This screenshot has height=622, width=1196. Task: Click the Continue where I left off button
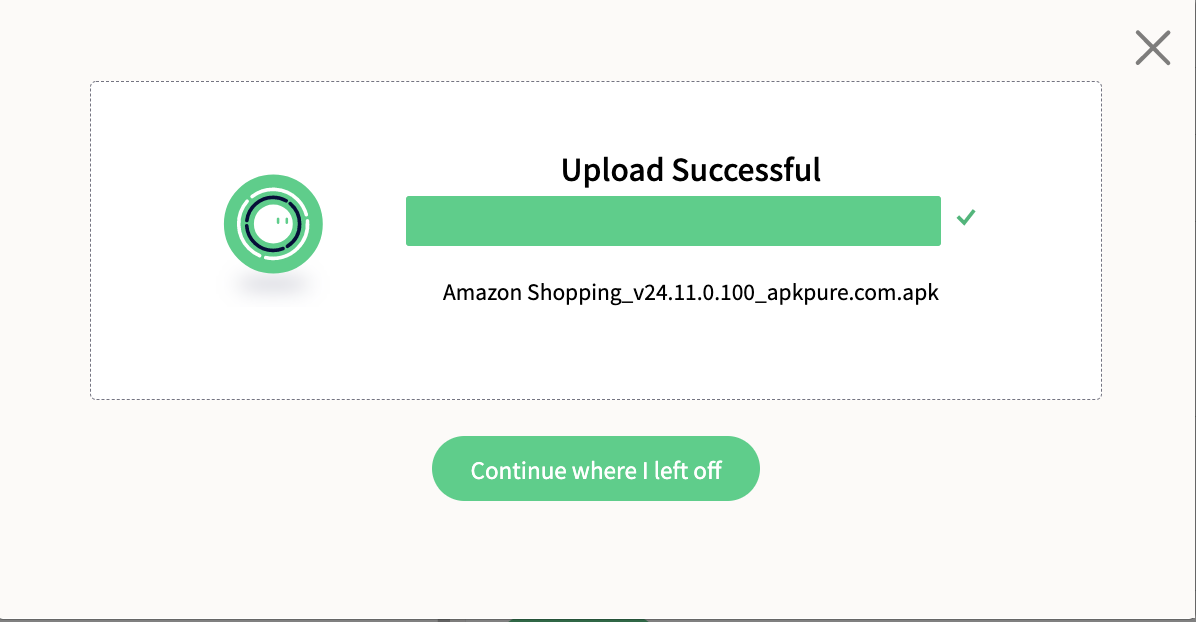[x=596, y=469]
